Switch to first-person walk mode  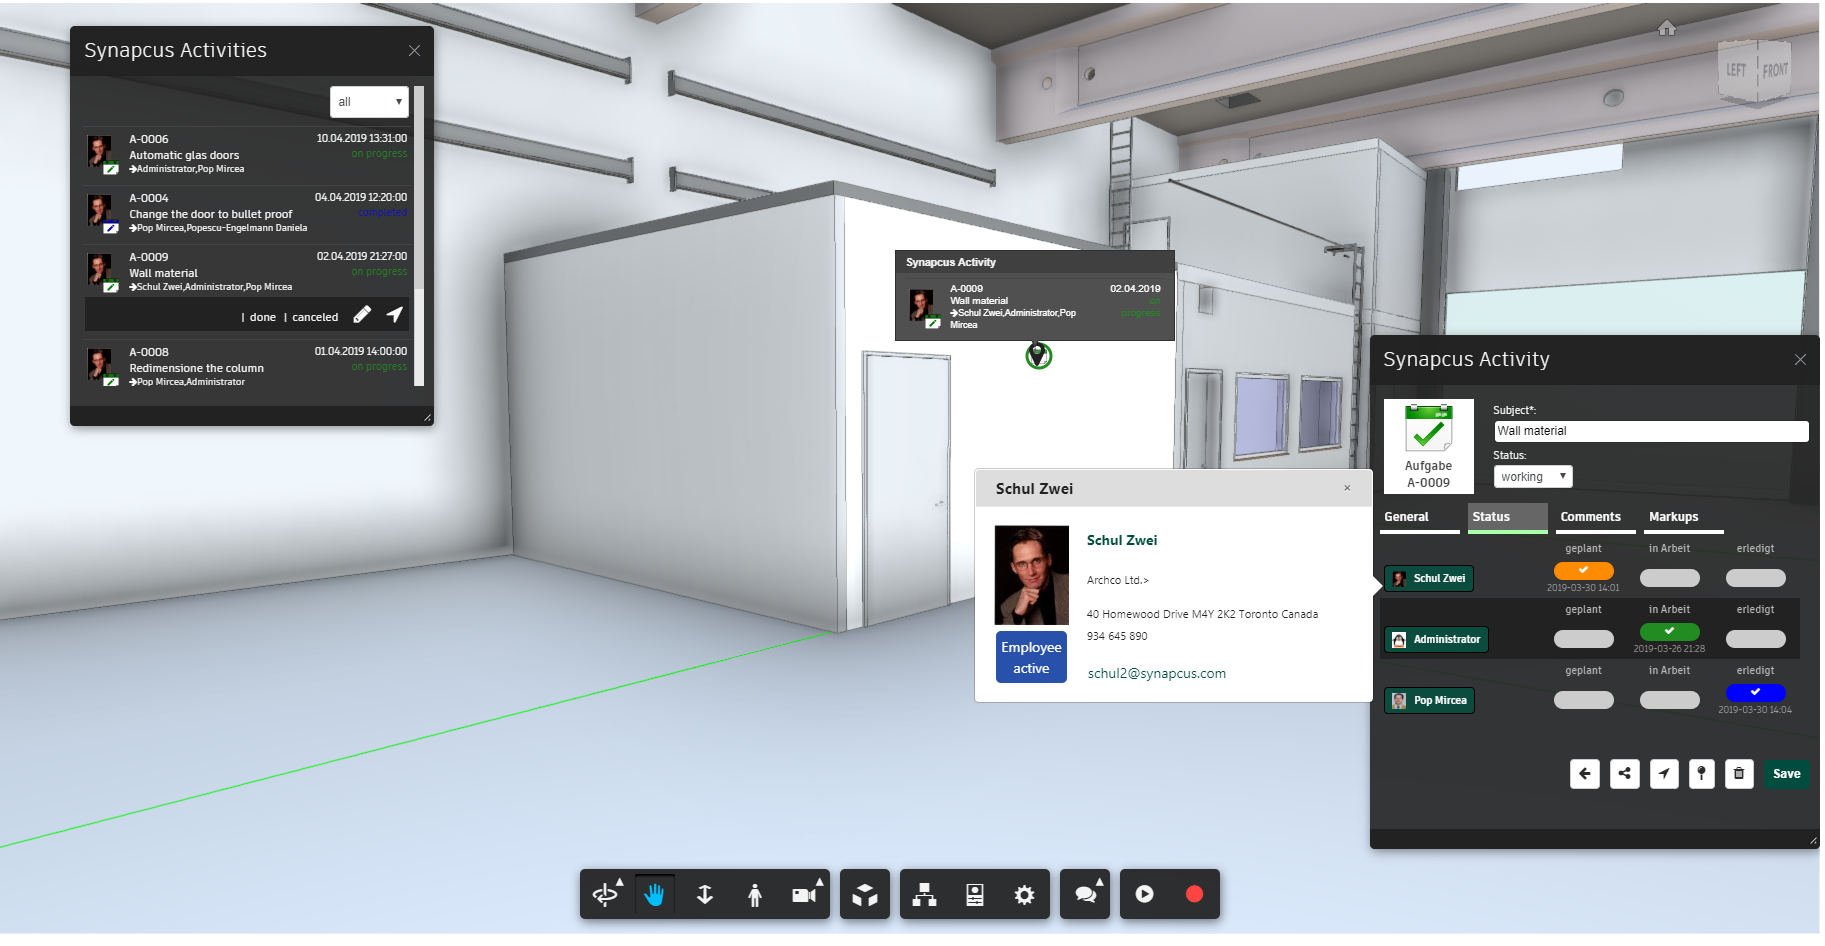coord(755,895)
